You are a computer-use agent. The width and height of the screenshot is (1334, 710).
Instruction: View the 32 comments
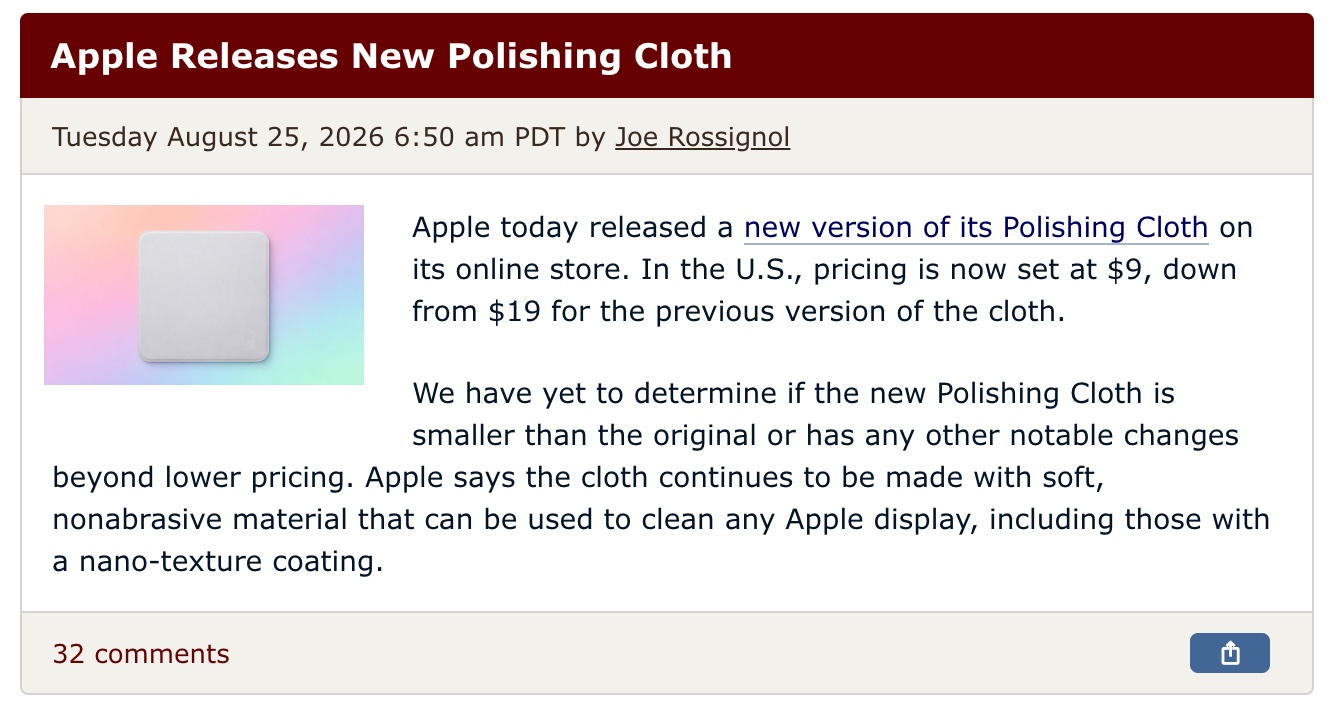click(x=141, y=654)
